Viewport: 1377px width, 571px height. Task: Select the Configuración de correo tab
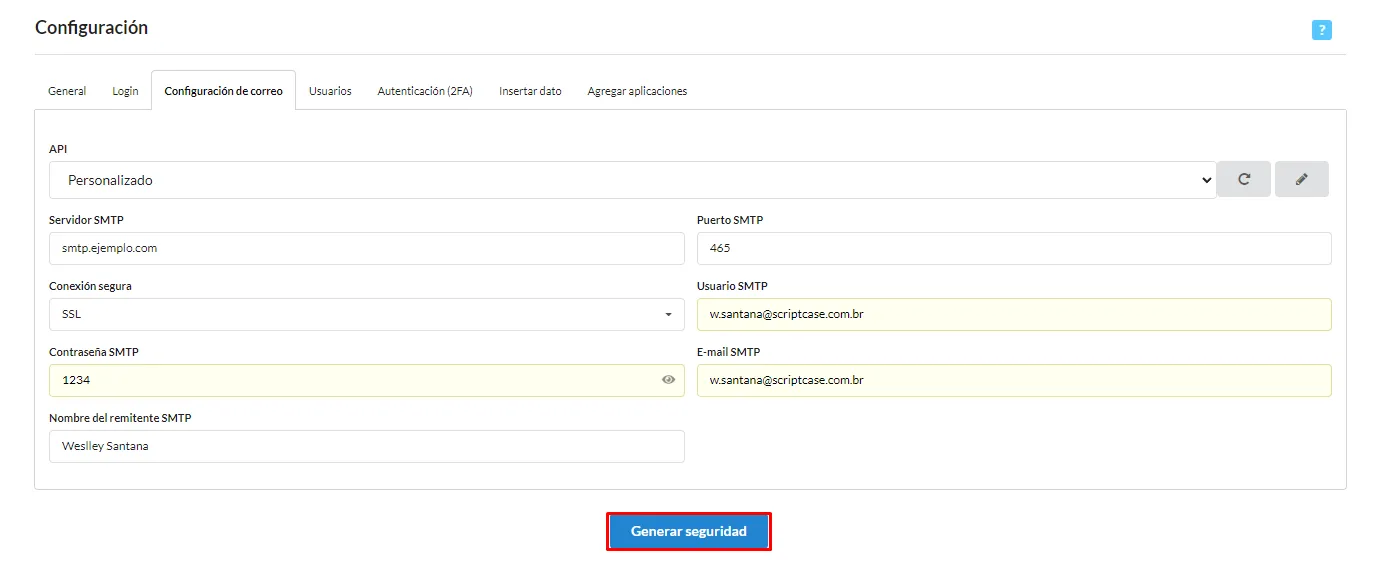click(223, 91)
